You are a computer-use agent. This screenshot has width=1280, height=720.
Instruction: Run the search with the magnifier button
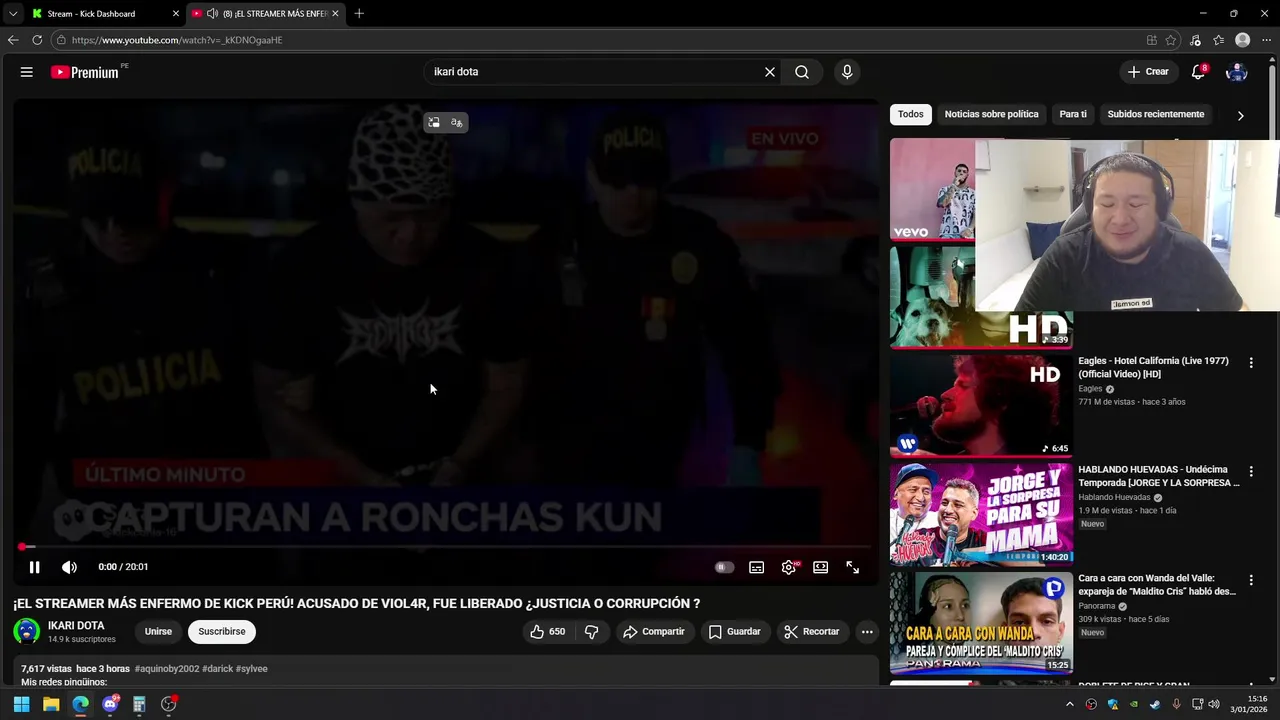pyautogui.click(x=802, y=72)
